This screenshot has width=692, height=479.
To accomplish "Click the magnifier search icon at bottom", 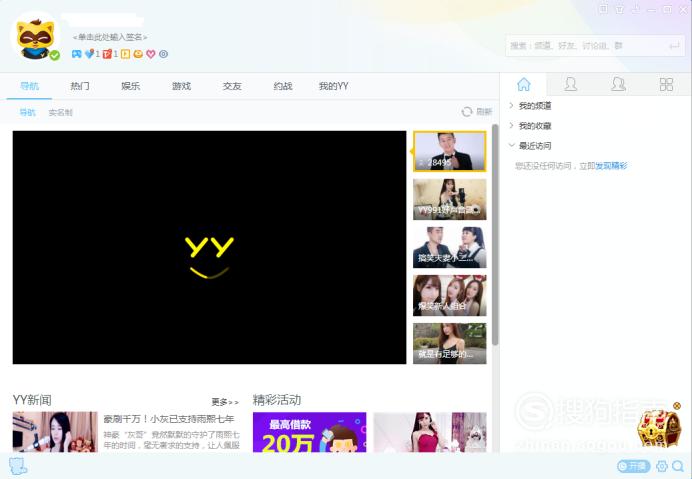I will (678, 466).
